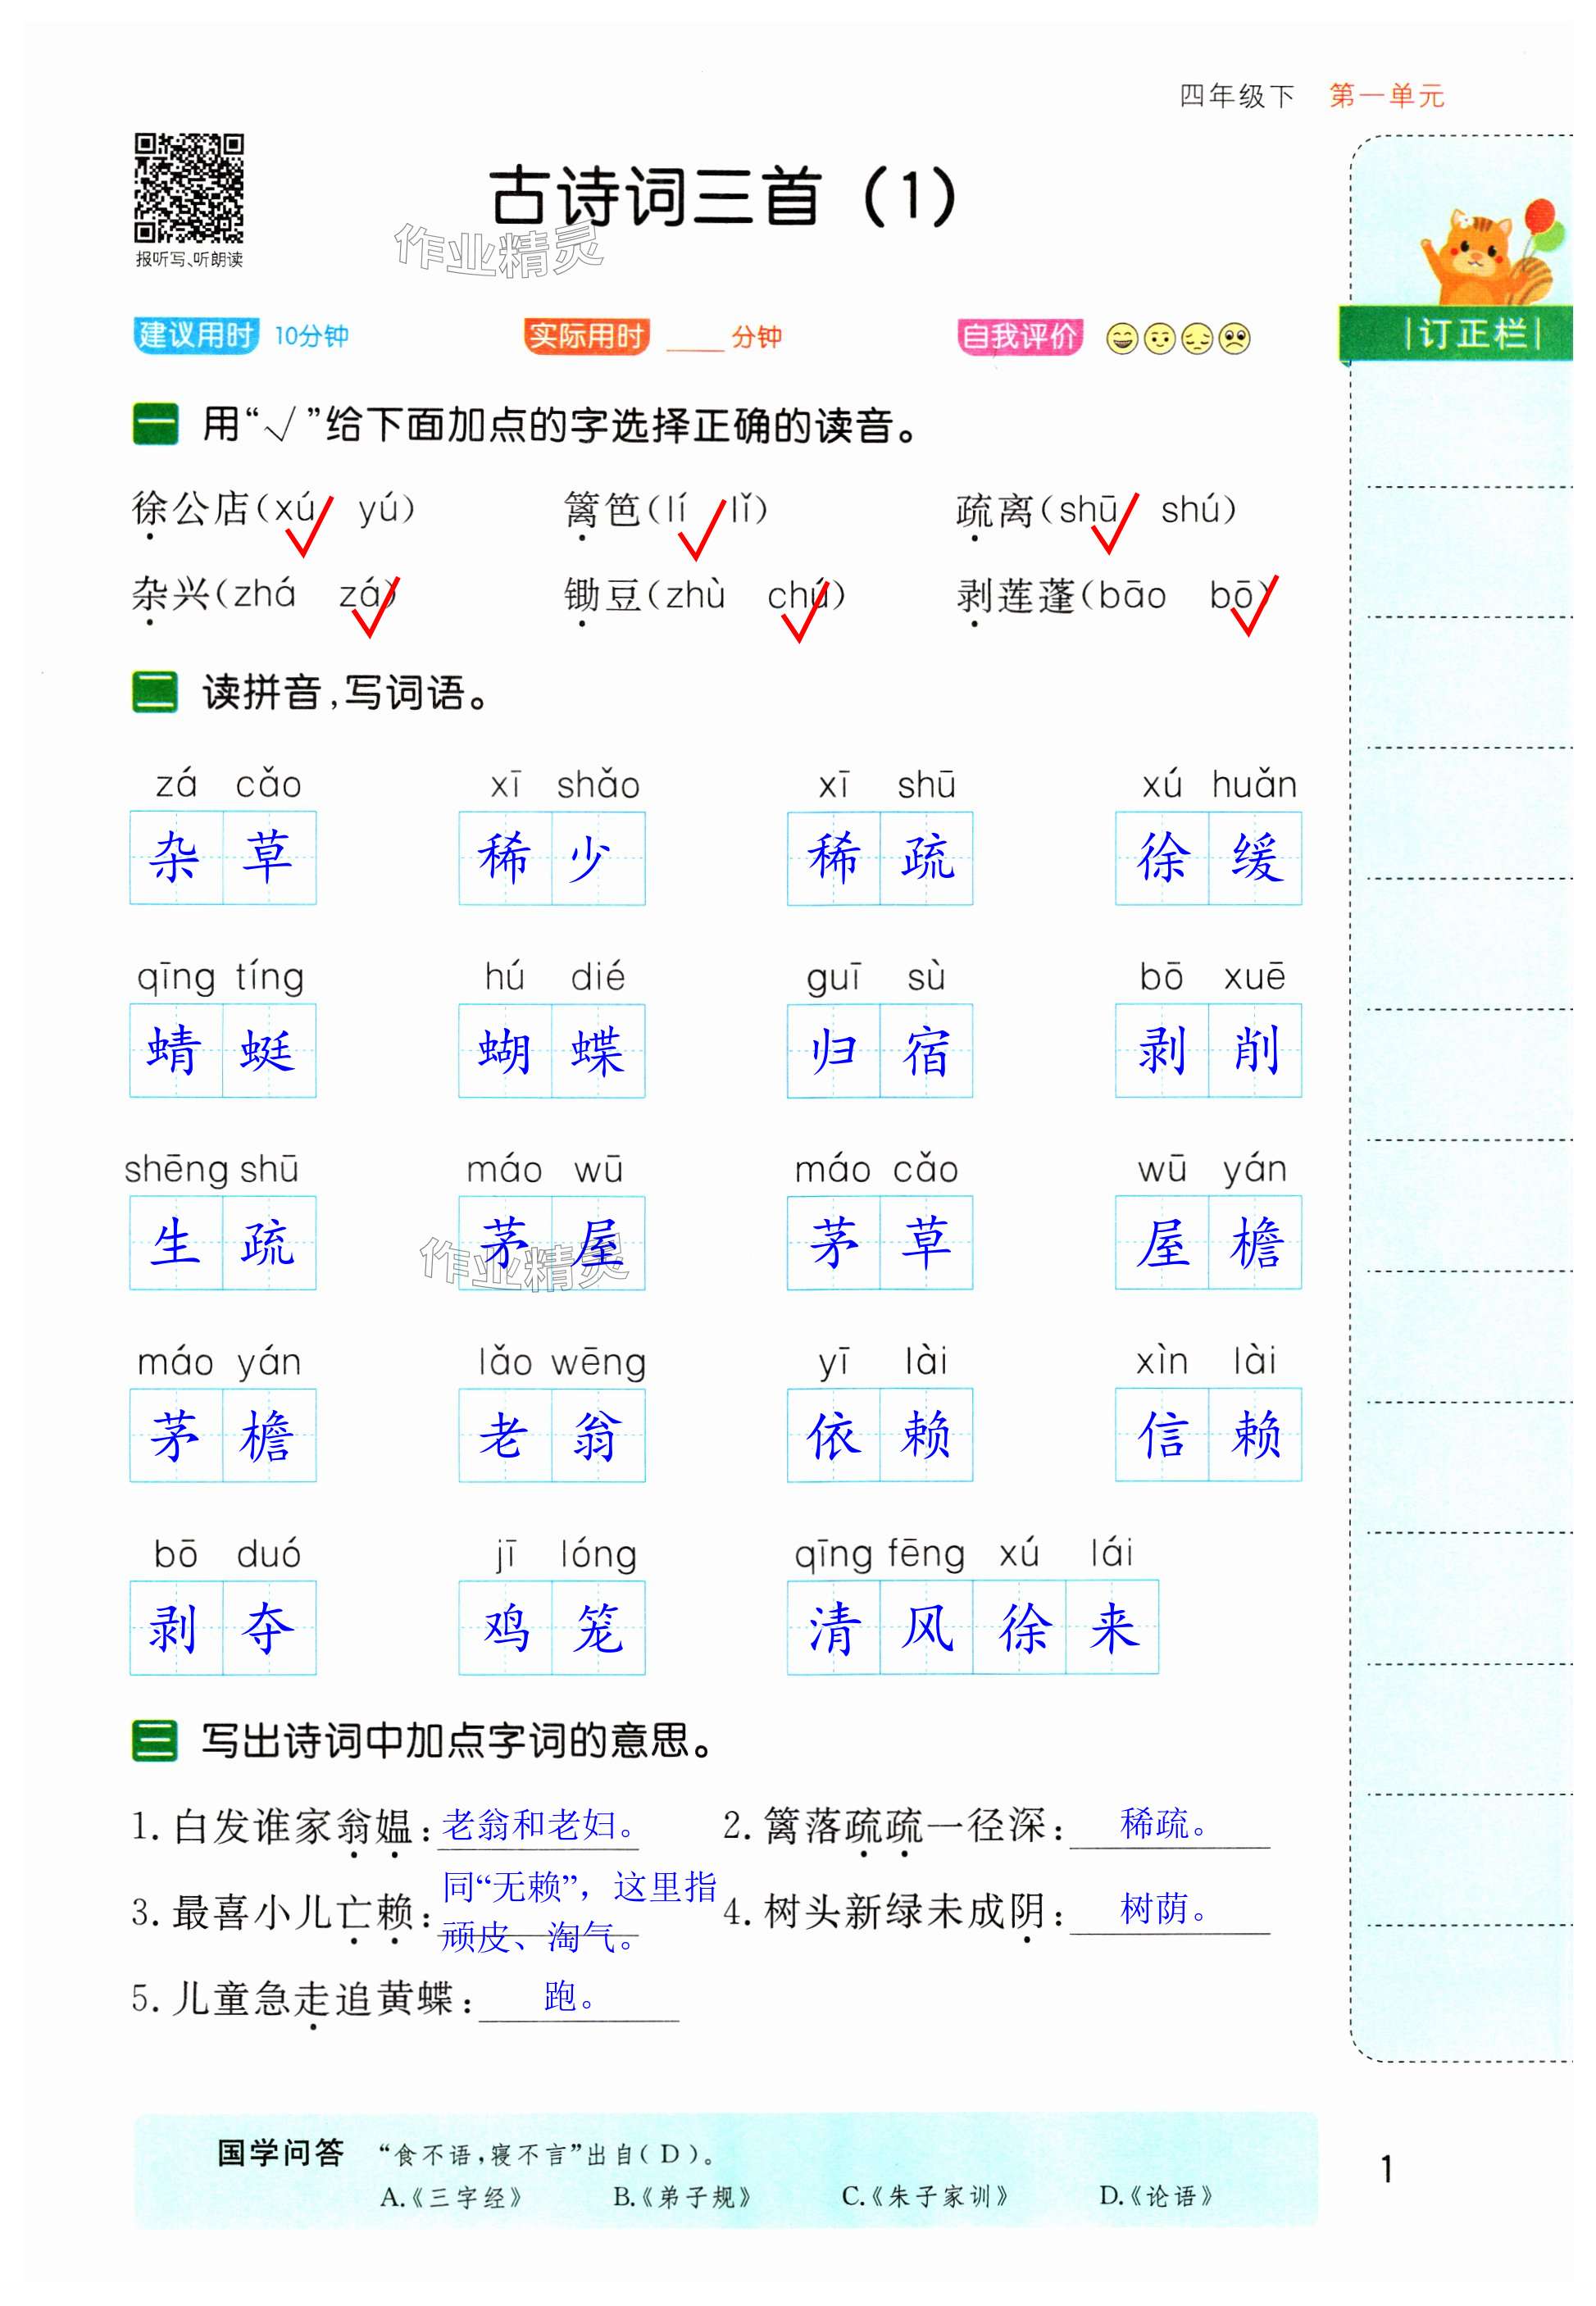The height and width of the screenshot is (2306, 1596).
Task: Select the sad frowning self-rating face
Action: pos(1235,339)
